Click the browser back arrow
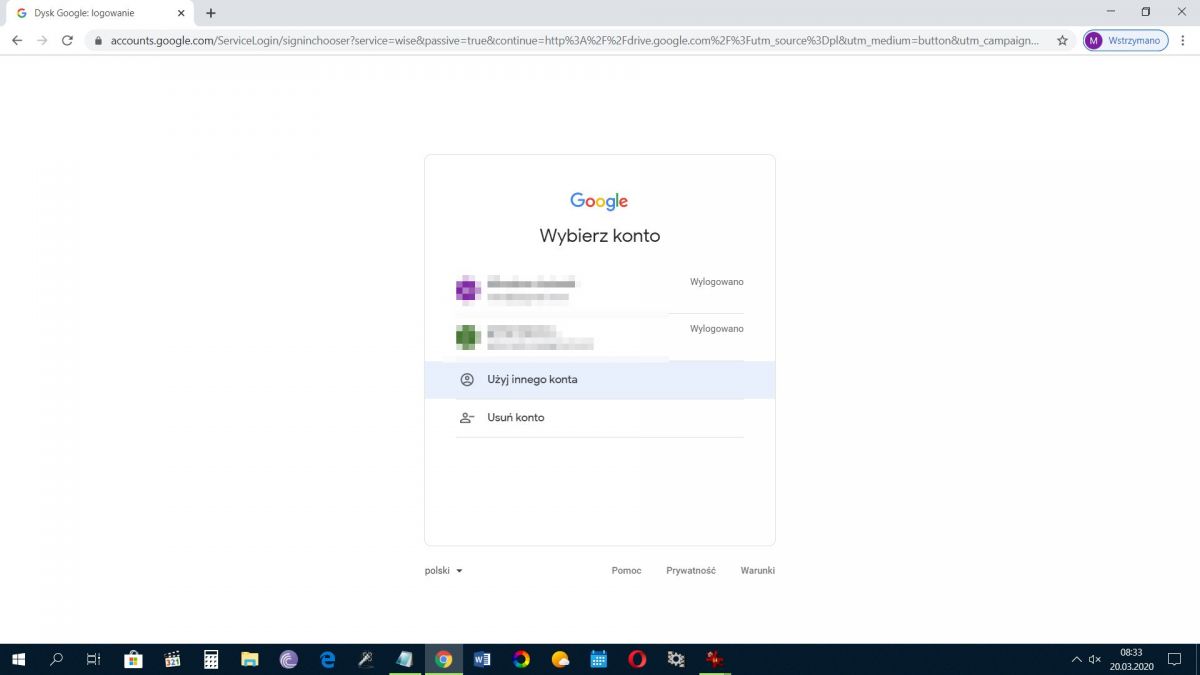 [17, 40]
